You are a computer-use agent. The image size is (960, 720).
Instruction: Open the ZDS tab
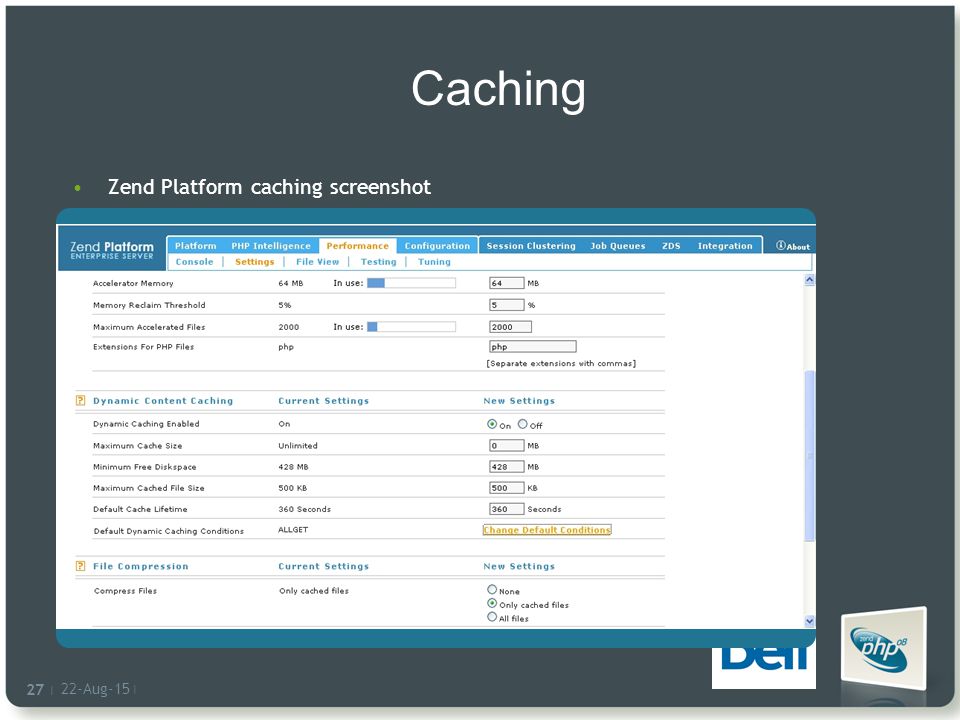(671, 246)
